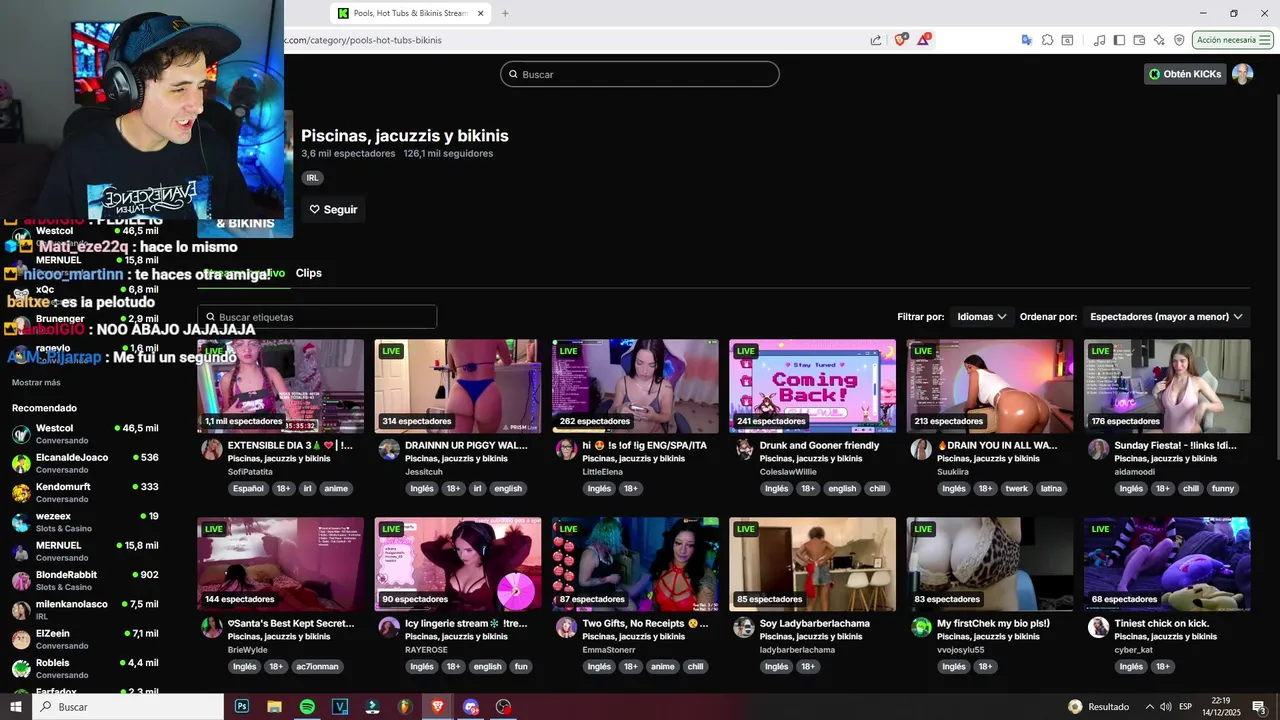Open the 'Coming Back!' stream thumbnail
Screen dimensions: 1280x720
[x=812, y=386]
